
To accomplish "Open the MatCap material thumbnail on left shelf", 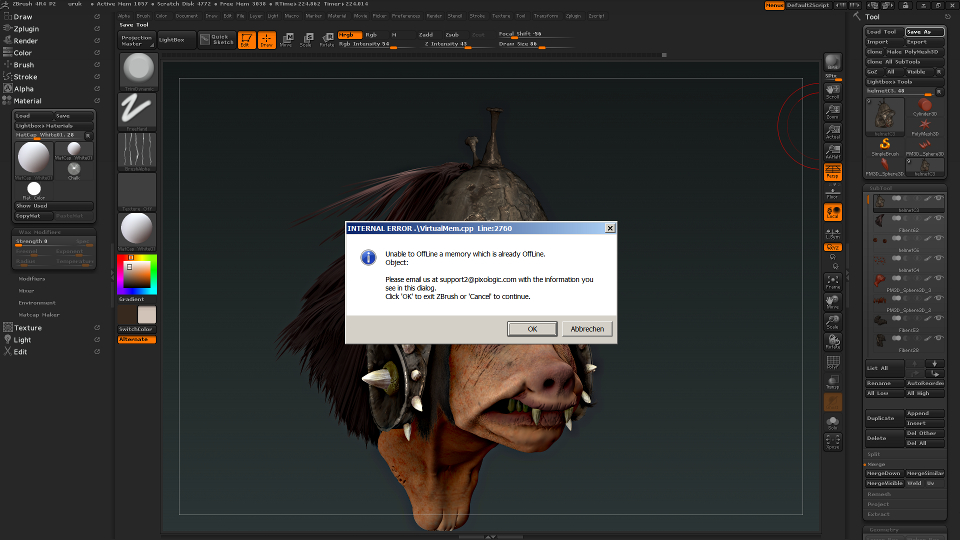I will (138, 231).
